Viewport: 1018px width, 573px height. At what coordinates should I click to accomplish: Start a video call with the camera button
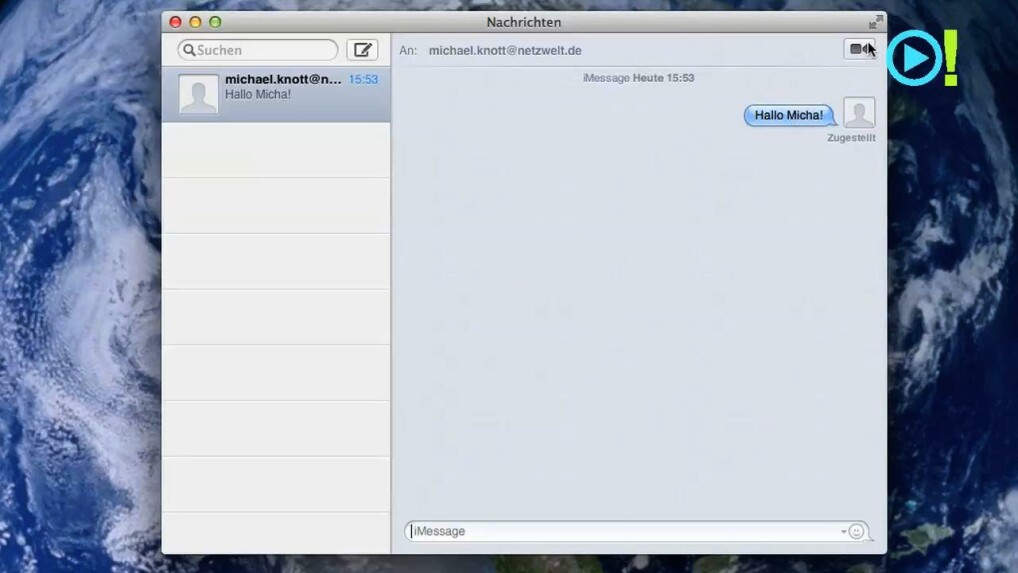tap(859, 49)
